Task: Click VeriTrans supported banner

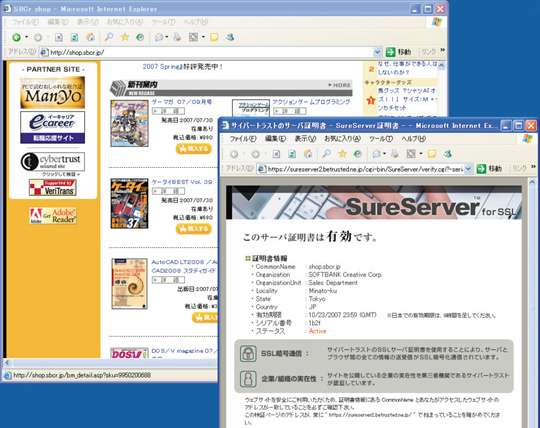Action: (53, 187)
